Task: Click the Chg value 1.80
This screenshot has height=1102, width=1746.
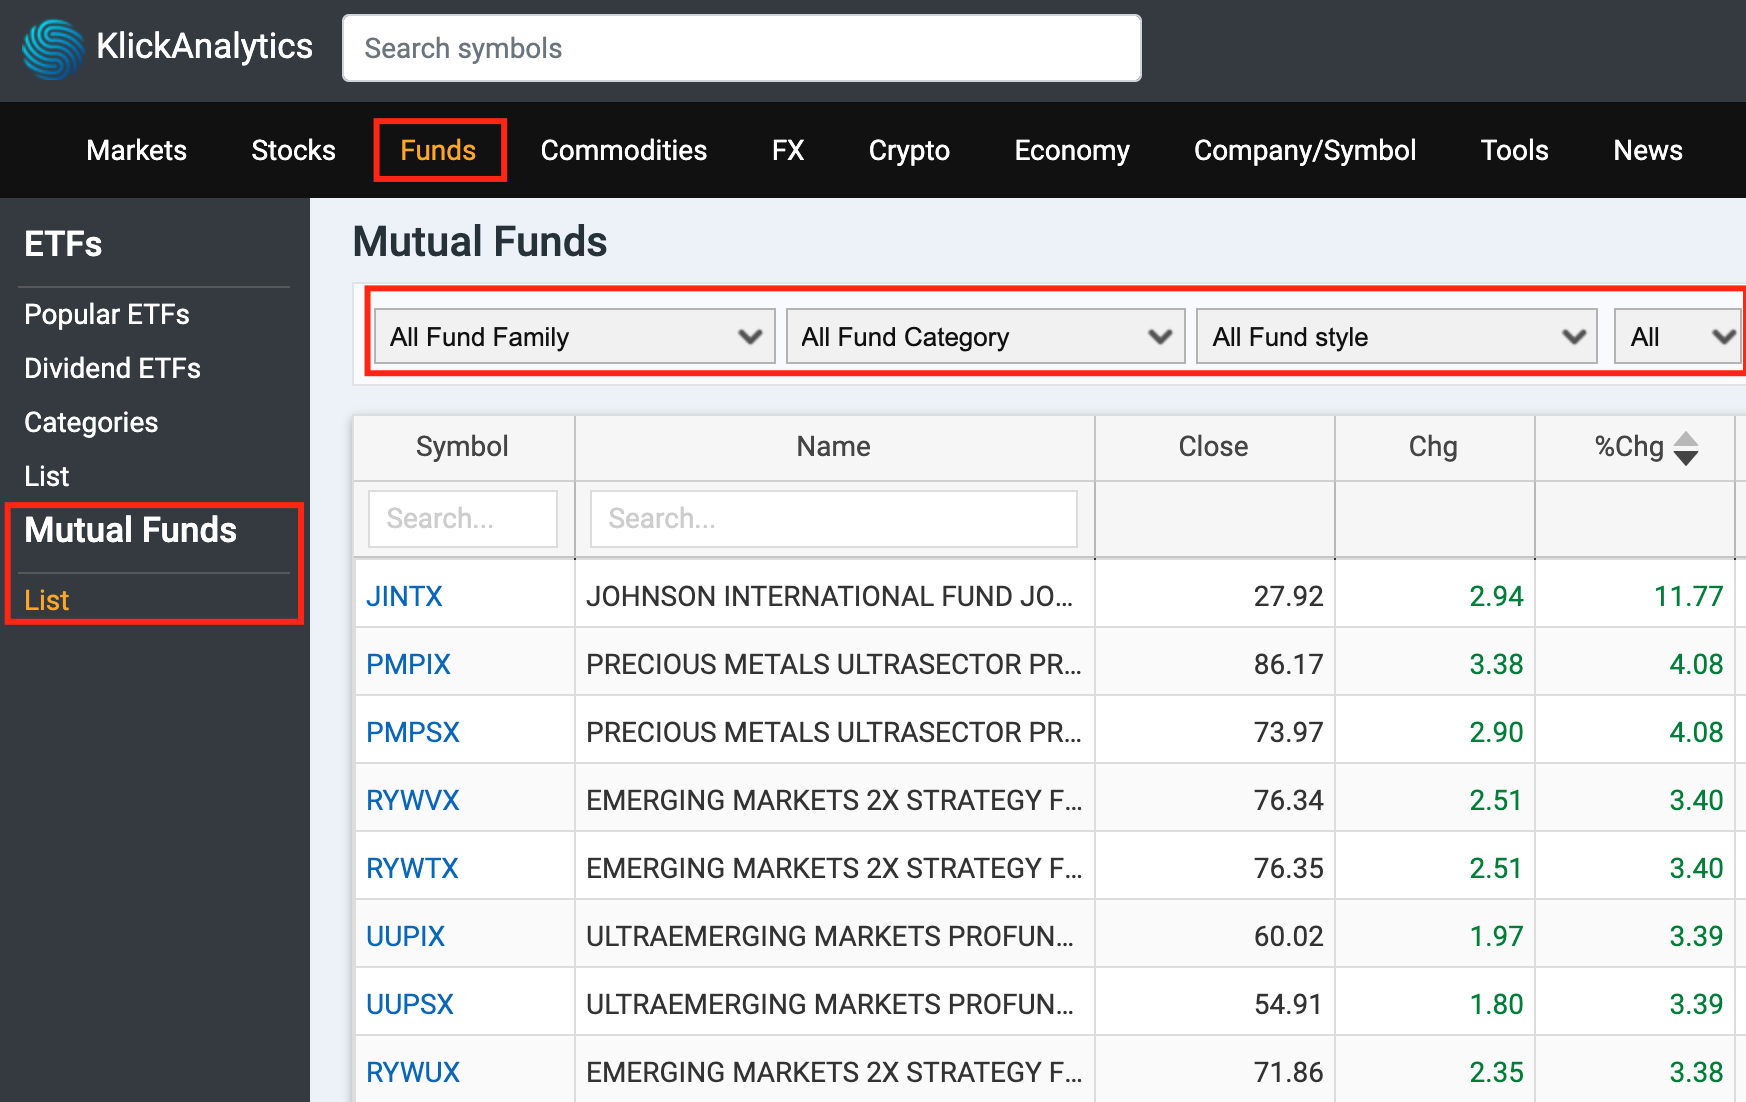Action: click(1496, 1004)
